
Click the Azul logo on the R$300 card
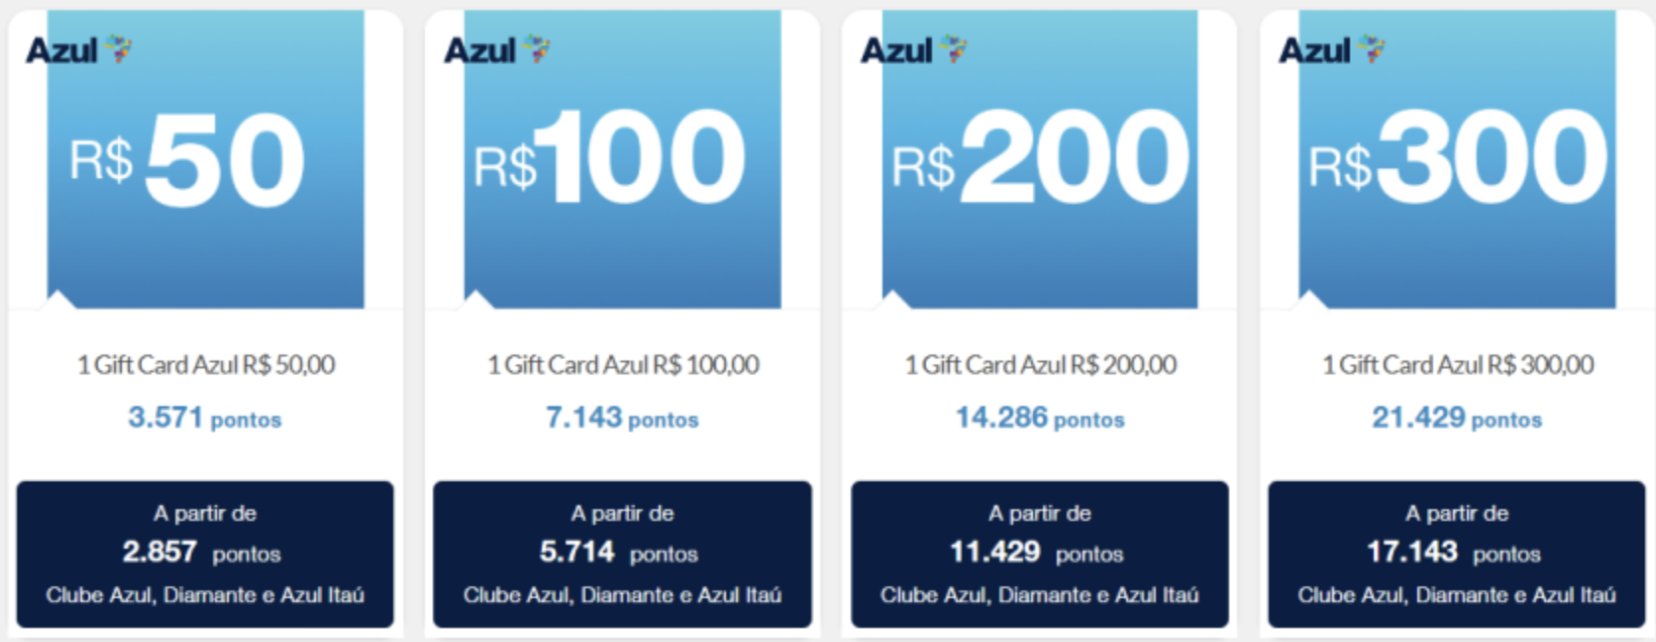click(1332, 49)
